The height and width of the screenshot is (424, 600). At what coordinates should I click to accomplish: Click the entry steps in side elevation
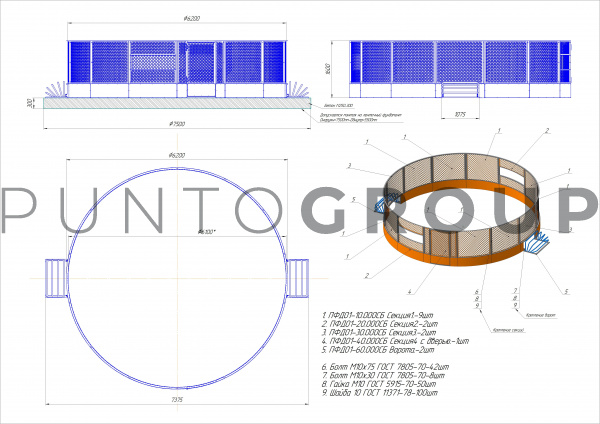click(460, 90)
